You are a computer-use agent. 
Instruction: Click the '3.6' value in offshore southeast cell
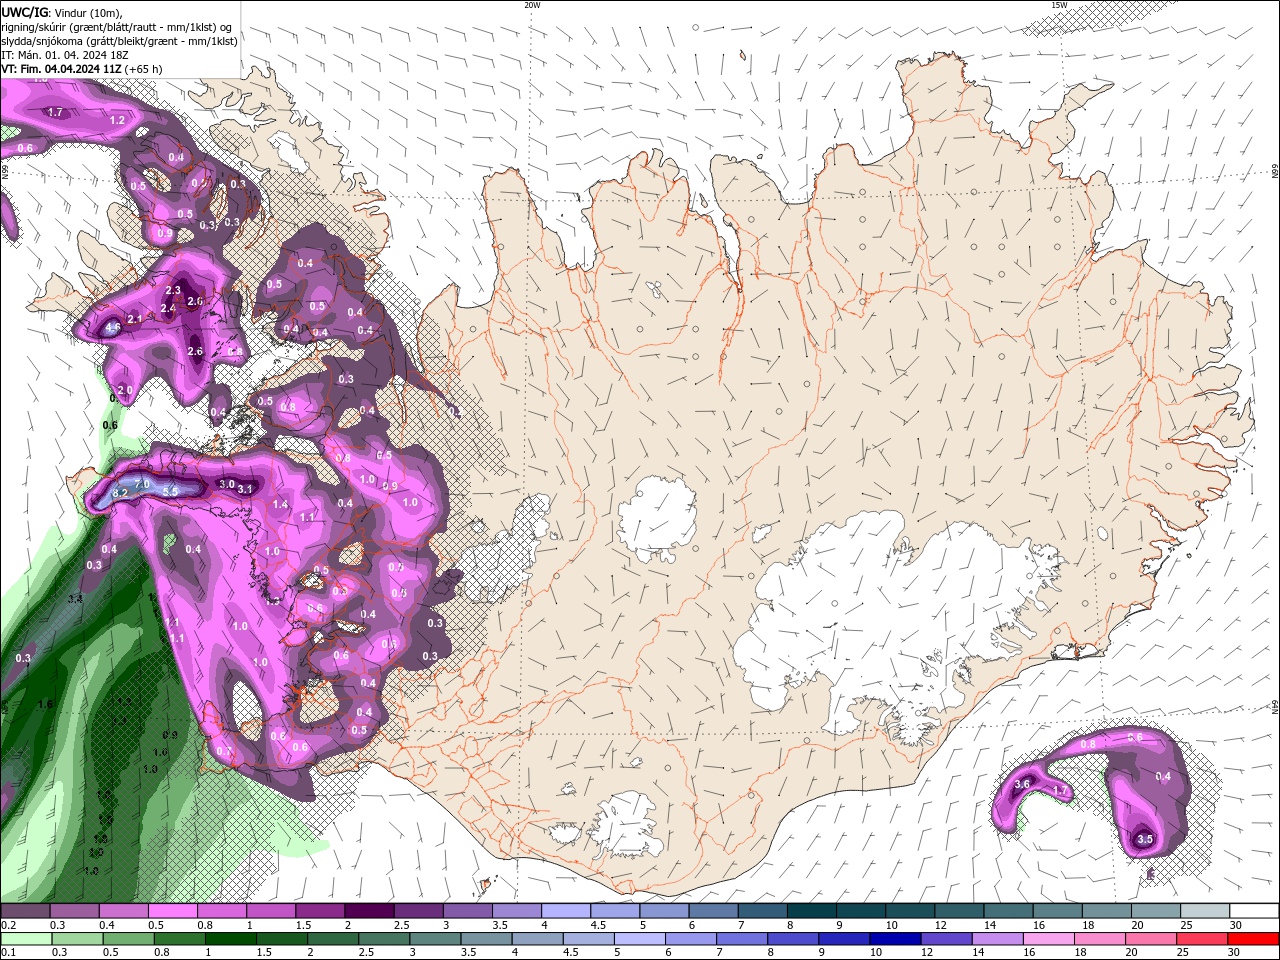[x=1022, y=785]
